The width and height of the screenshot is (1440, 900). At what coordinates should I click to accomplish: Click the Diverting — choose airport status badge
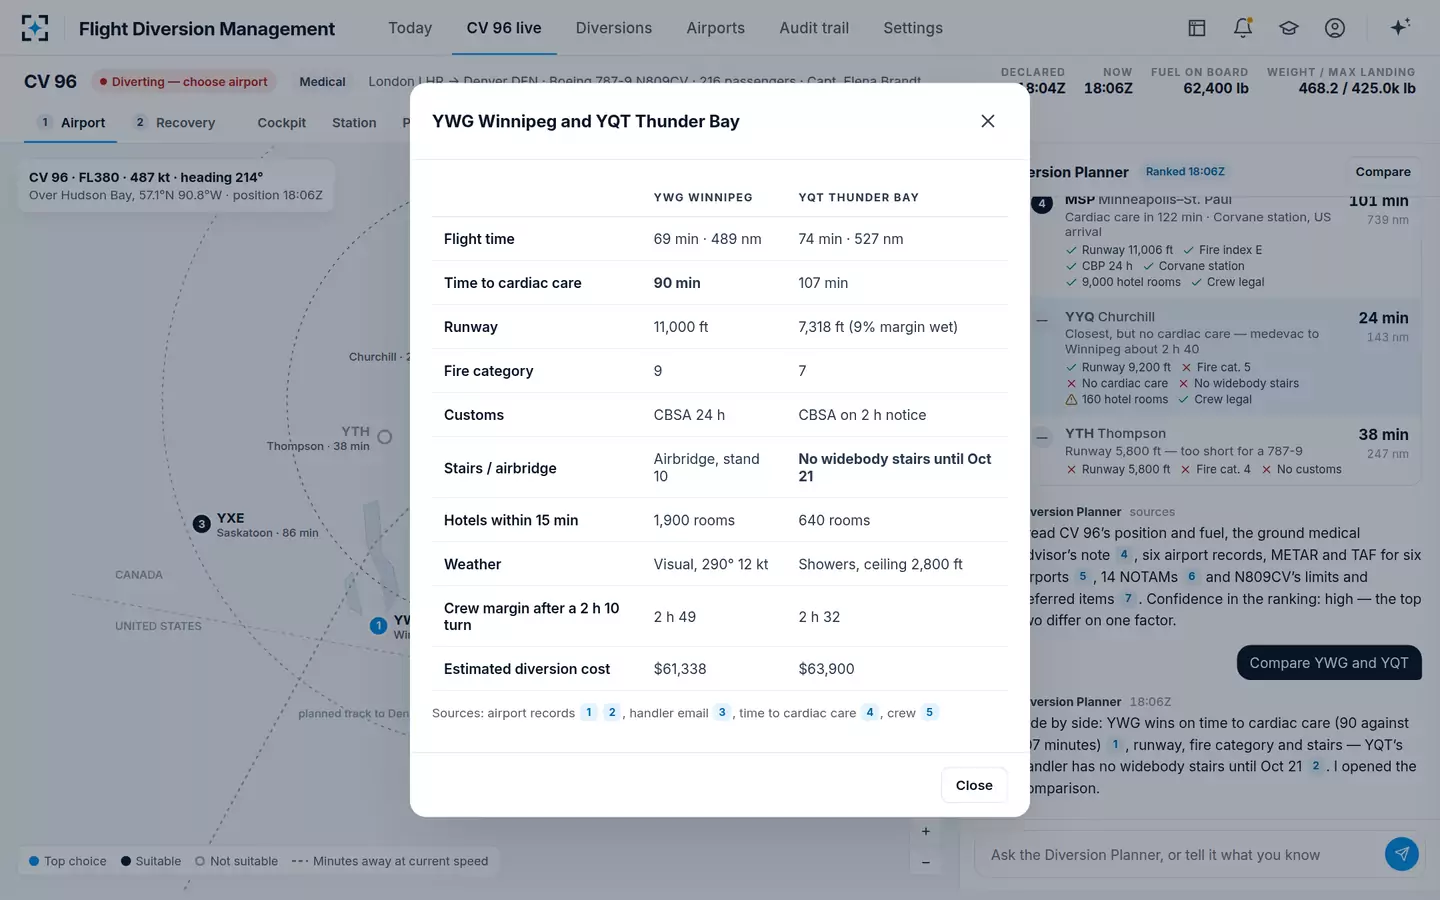[184, 82]
